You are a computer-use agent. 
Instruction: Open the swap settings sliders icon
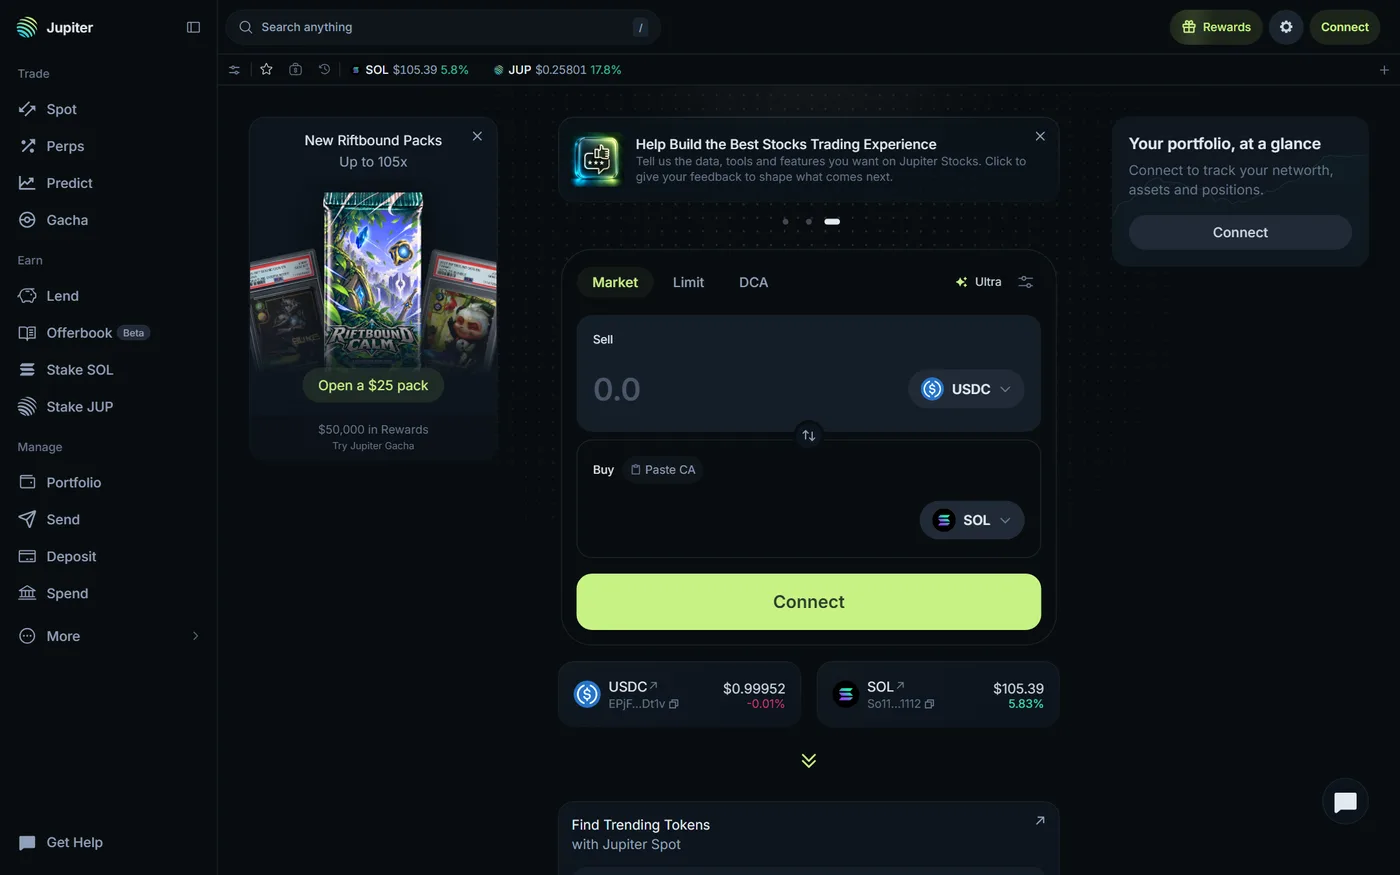(1025, 282)
